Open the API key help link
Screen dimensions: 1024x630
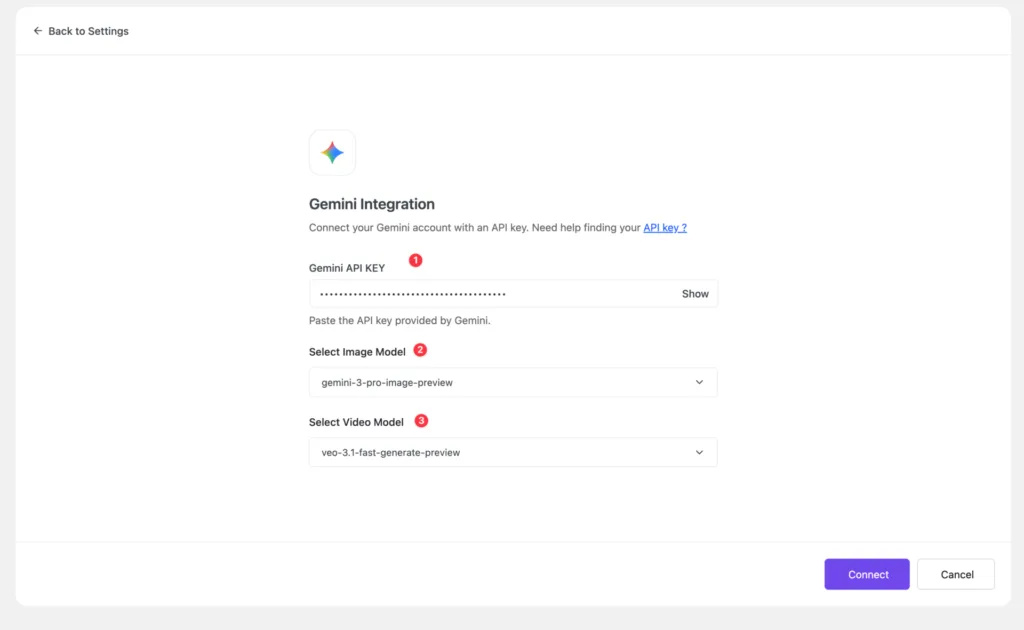(665, 227)
